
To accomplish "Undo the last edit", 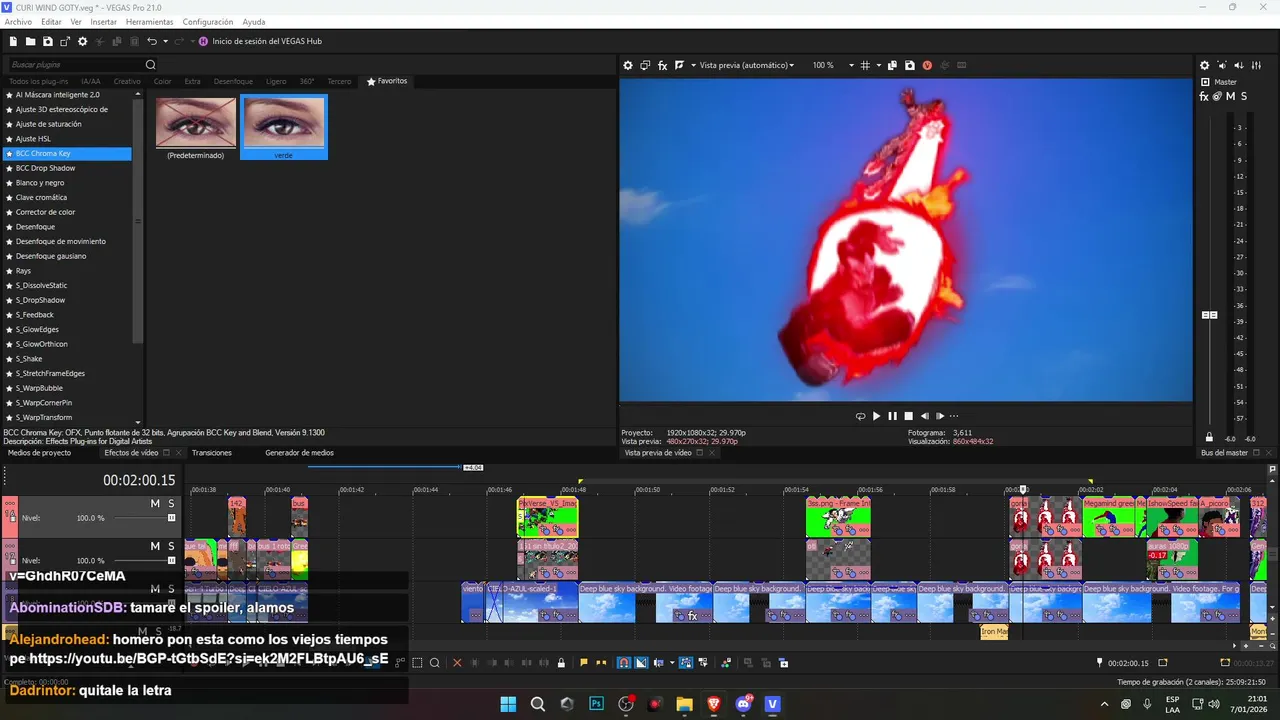I will pyautogui.click(x=151, y=41).
